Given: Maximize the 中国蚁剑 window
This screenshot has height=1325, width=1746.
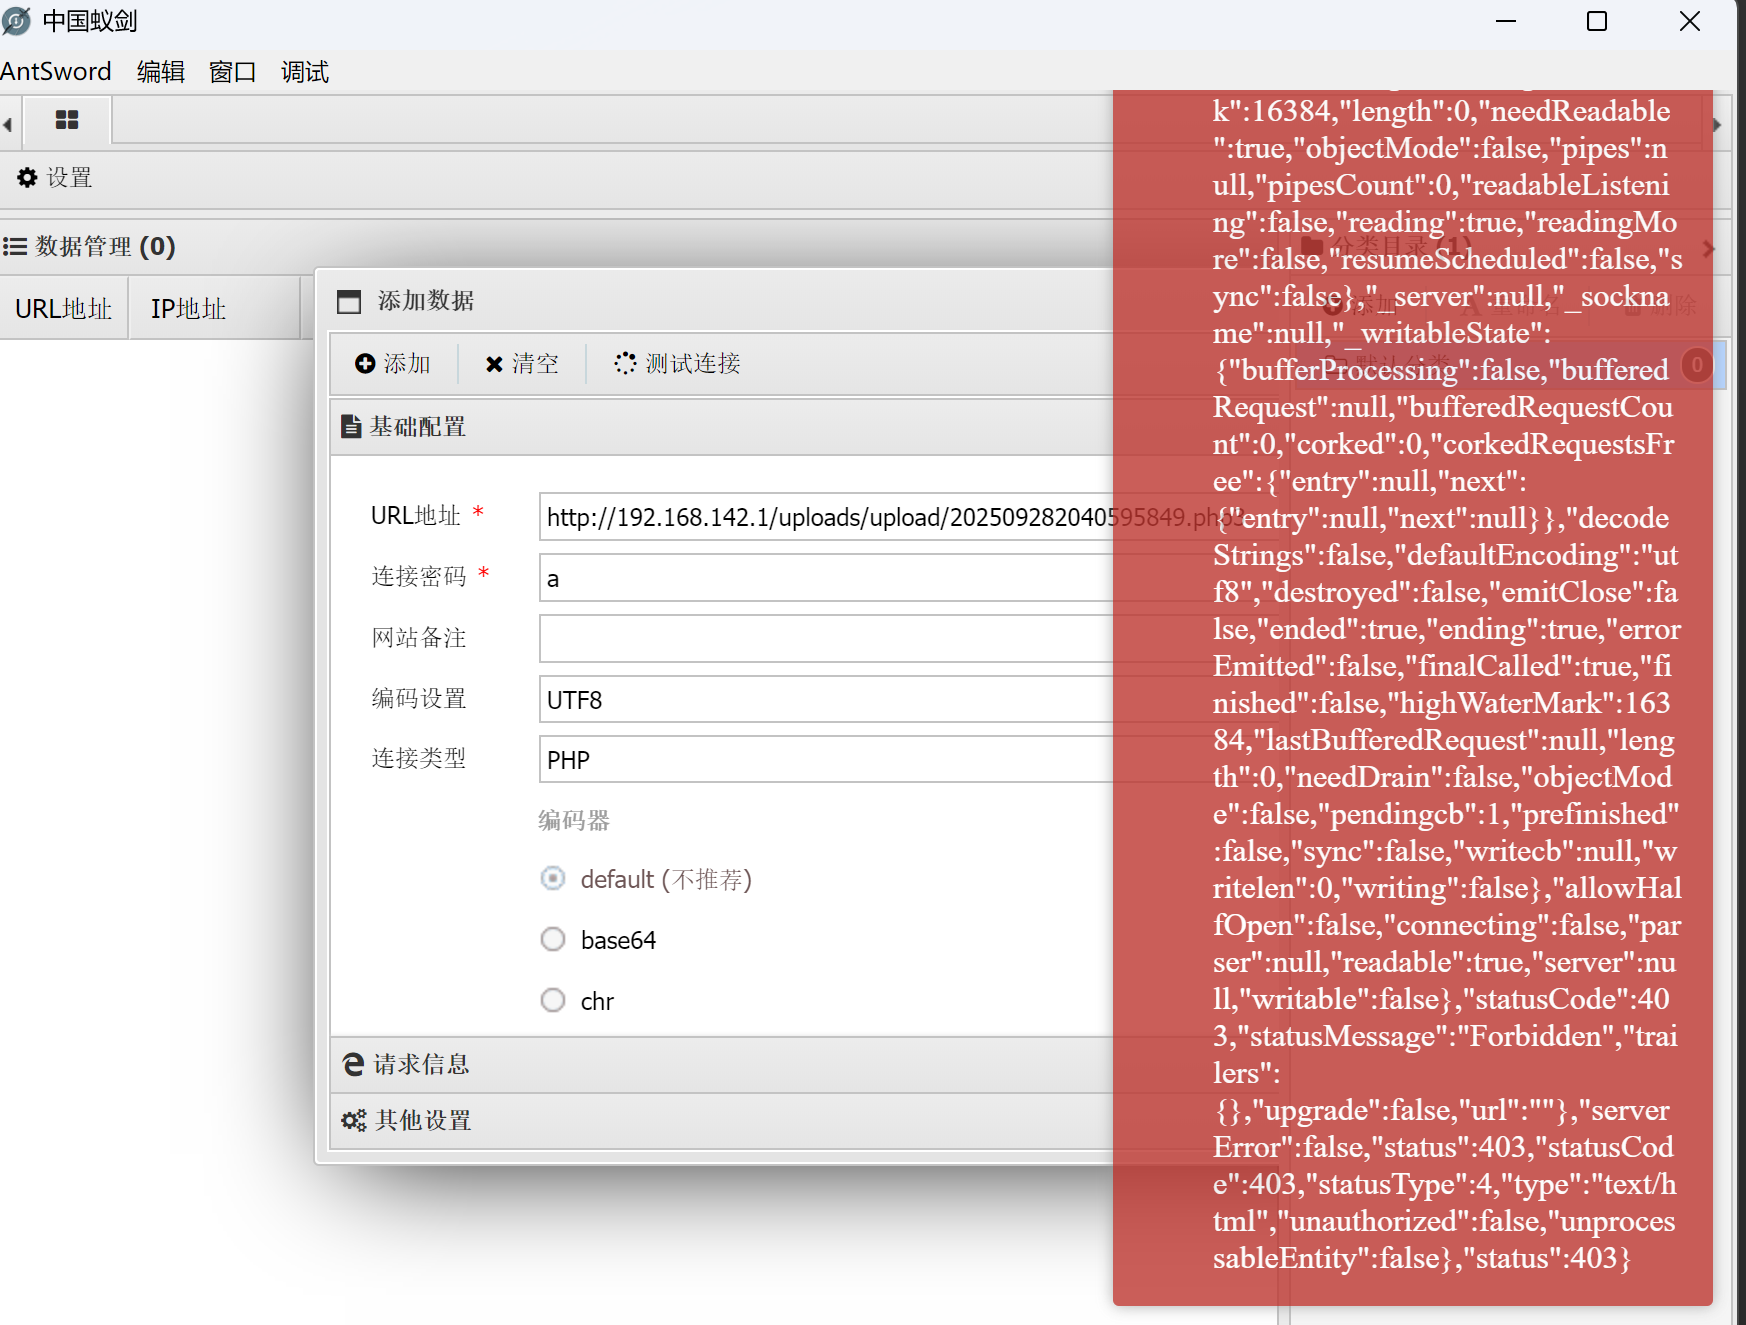Looking at the screenshot, I should 1597,21.
